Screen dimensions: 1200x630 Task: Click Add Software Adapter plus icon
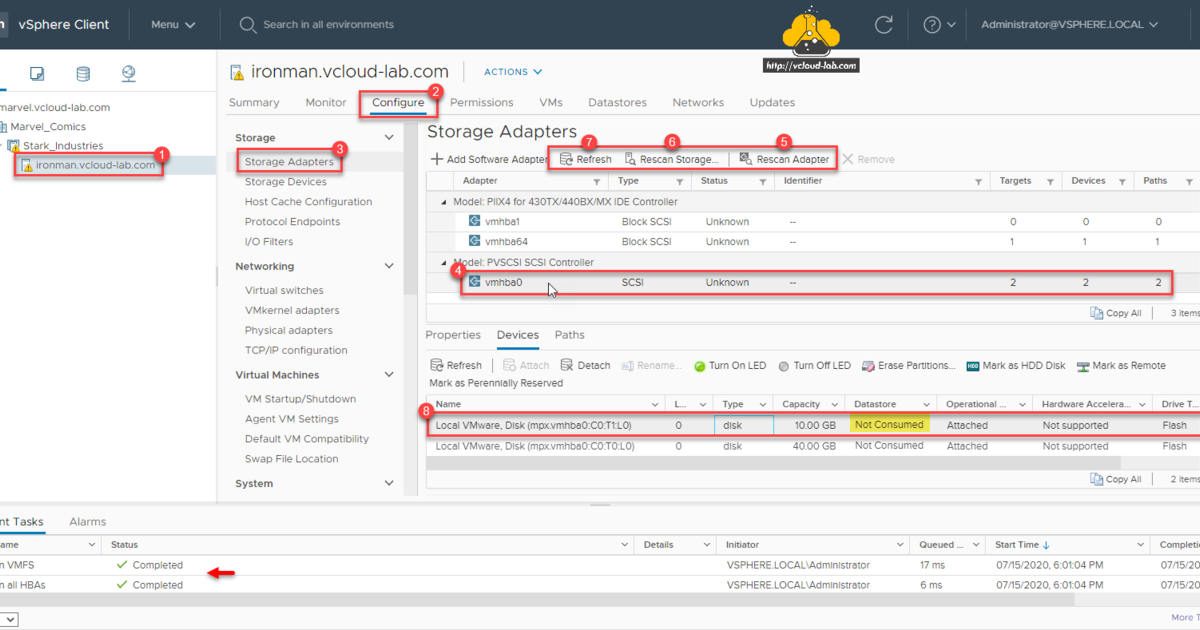pos(437,159)
